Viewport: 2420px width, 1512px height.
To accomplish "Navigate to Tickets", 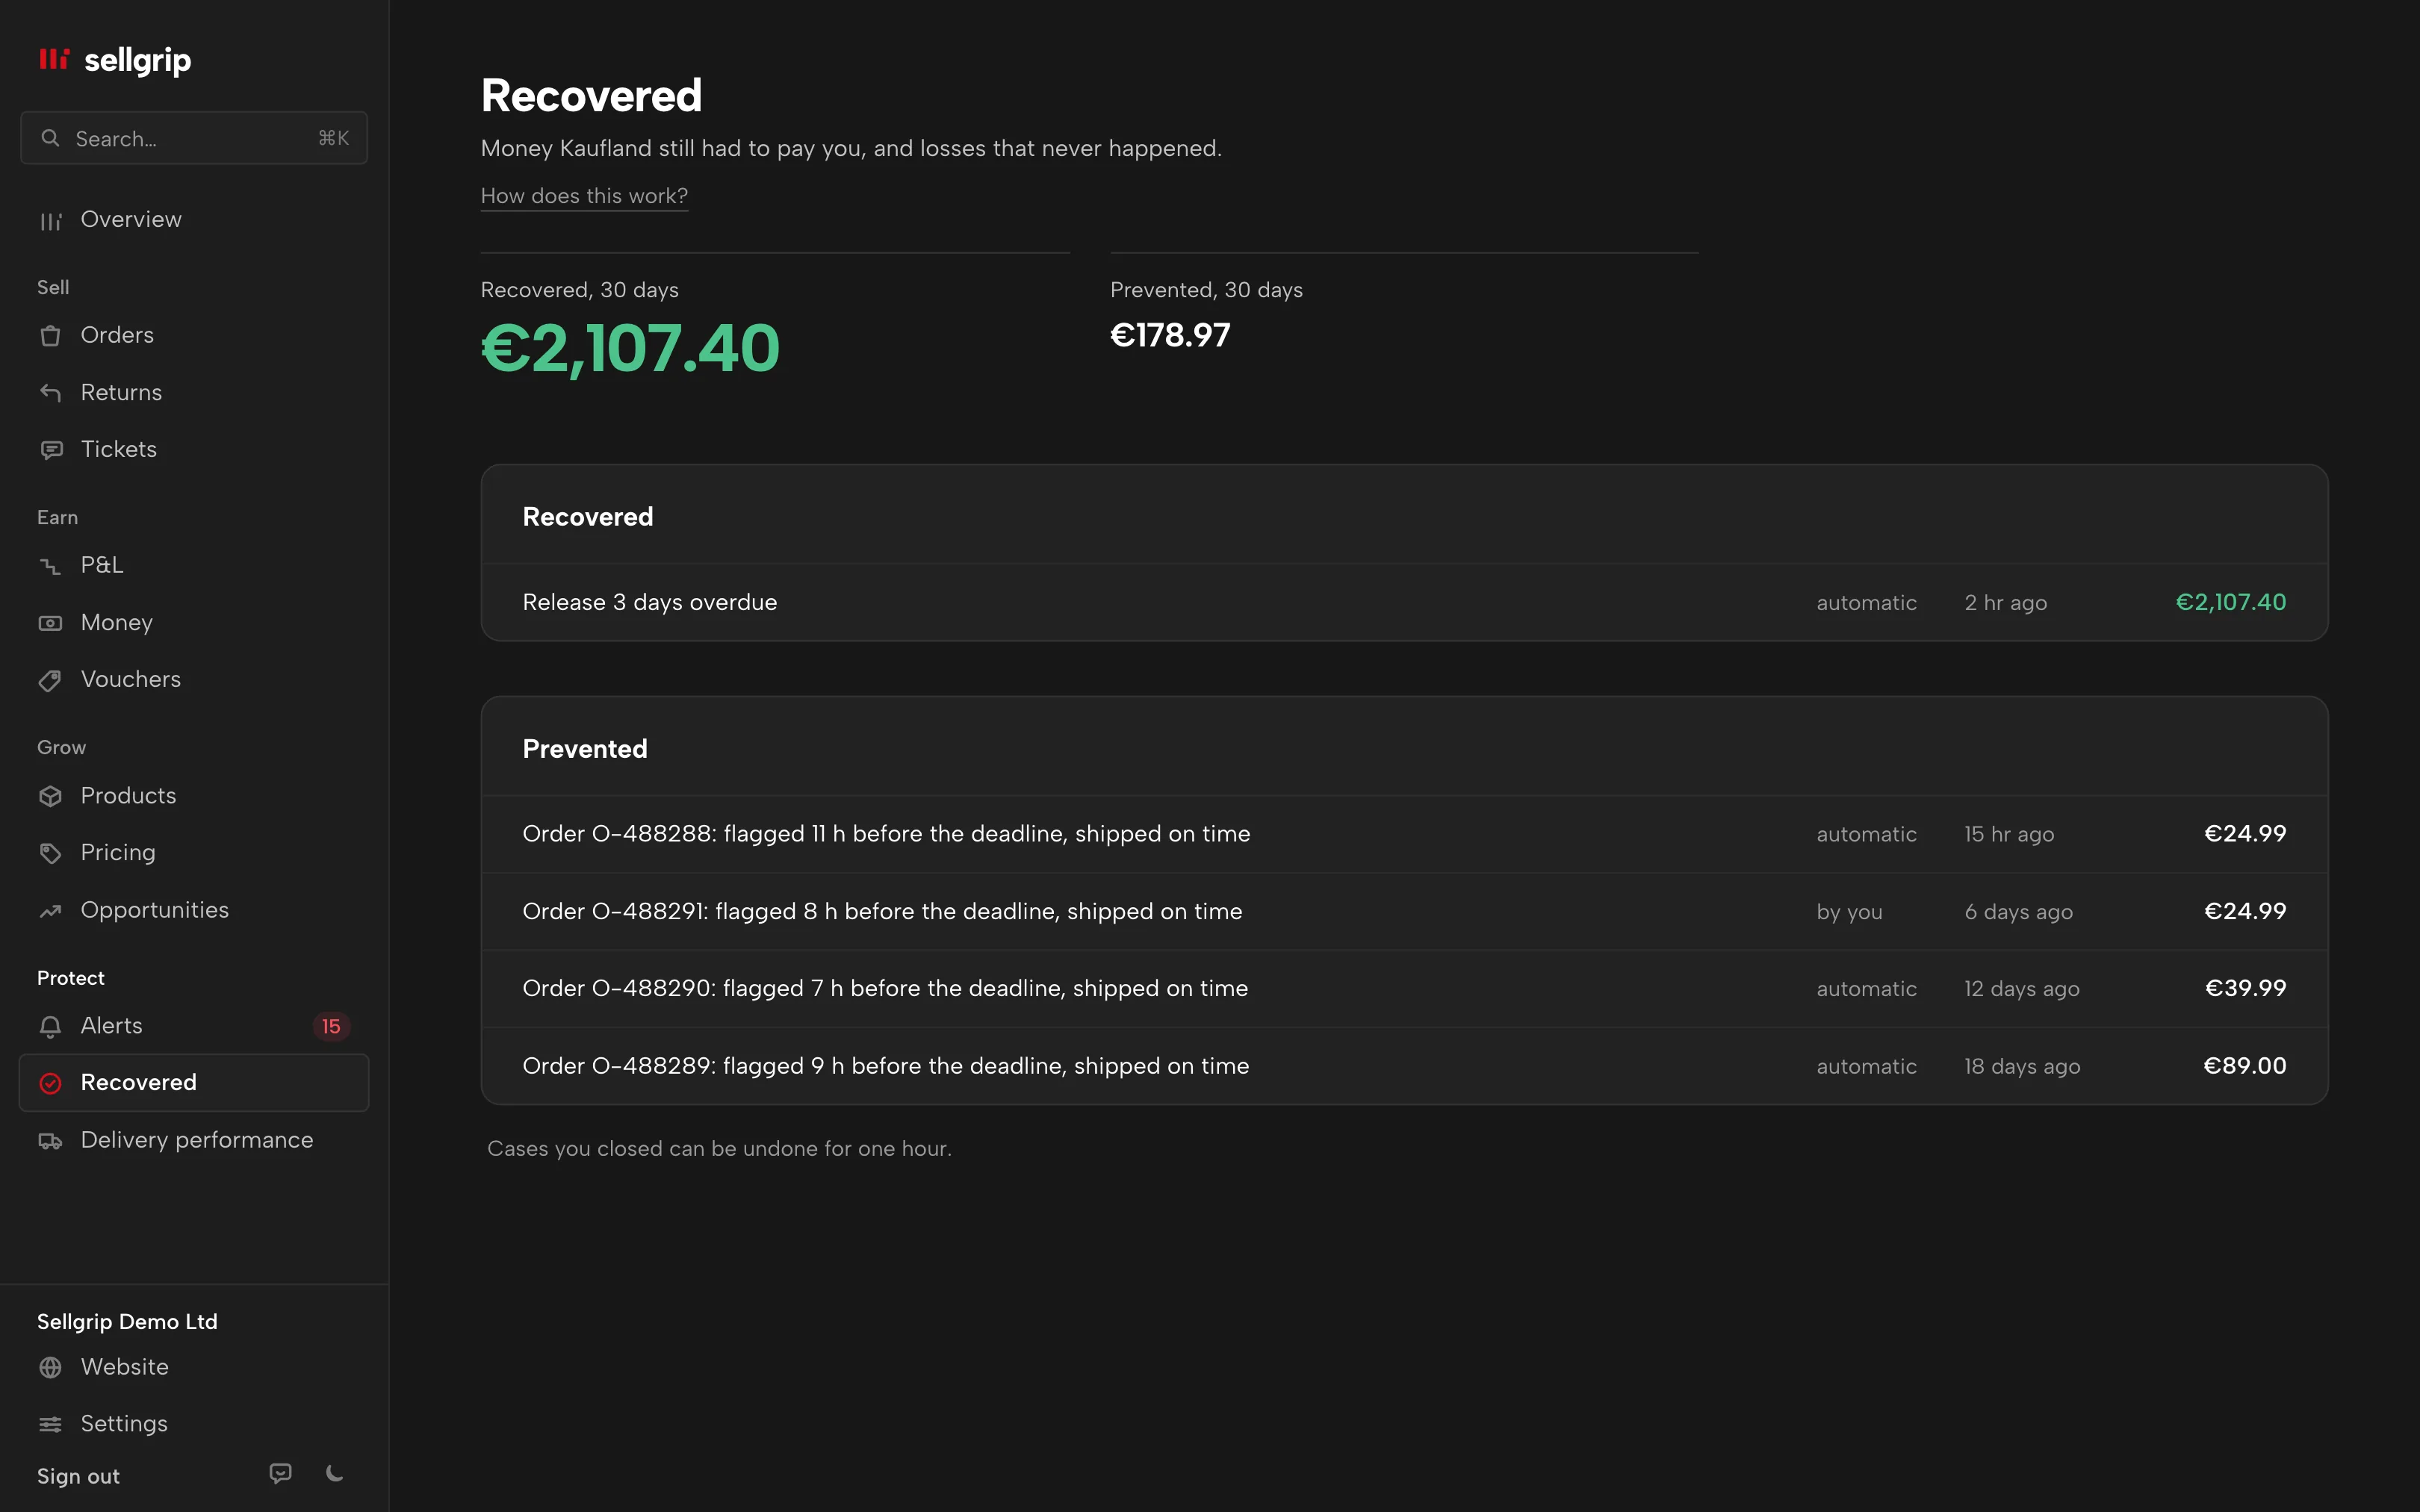I will [x=194, y=450].
